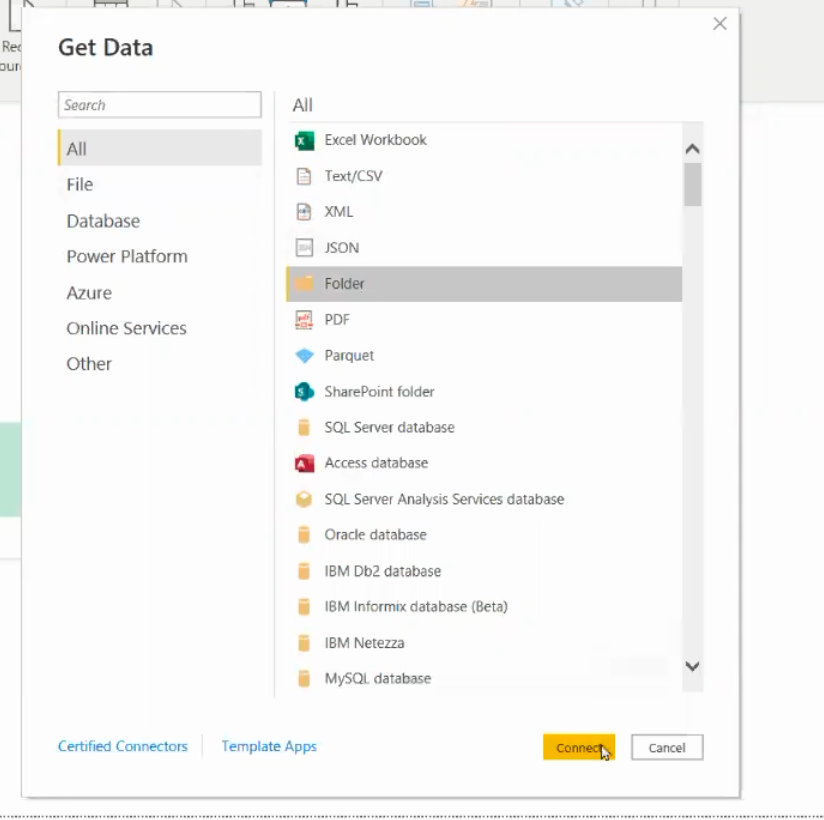Select the highlighted Folder label
The height and width of the screenshot is (820, 824).
coord(344,284)
